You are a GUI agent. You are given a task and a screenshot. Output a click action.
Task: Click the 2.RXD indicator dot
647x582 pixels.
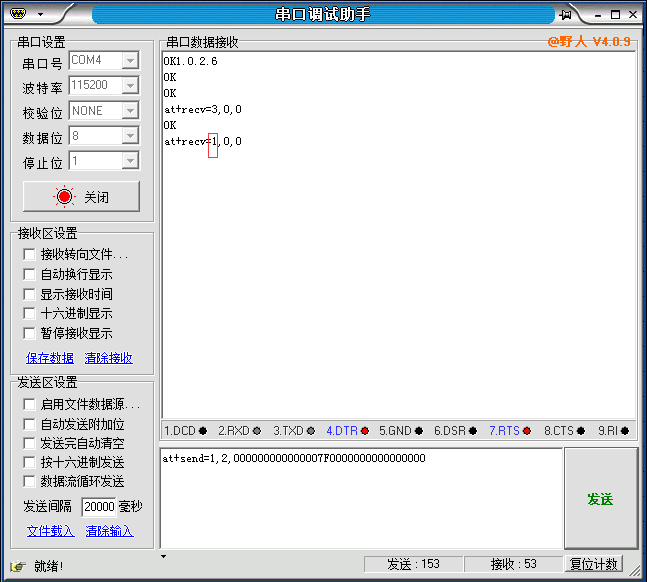tap(257, 431)
